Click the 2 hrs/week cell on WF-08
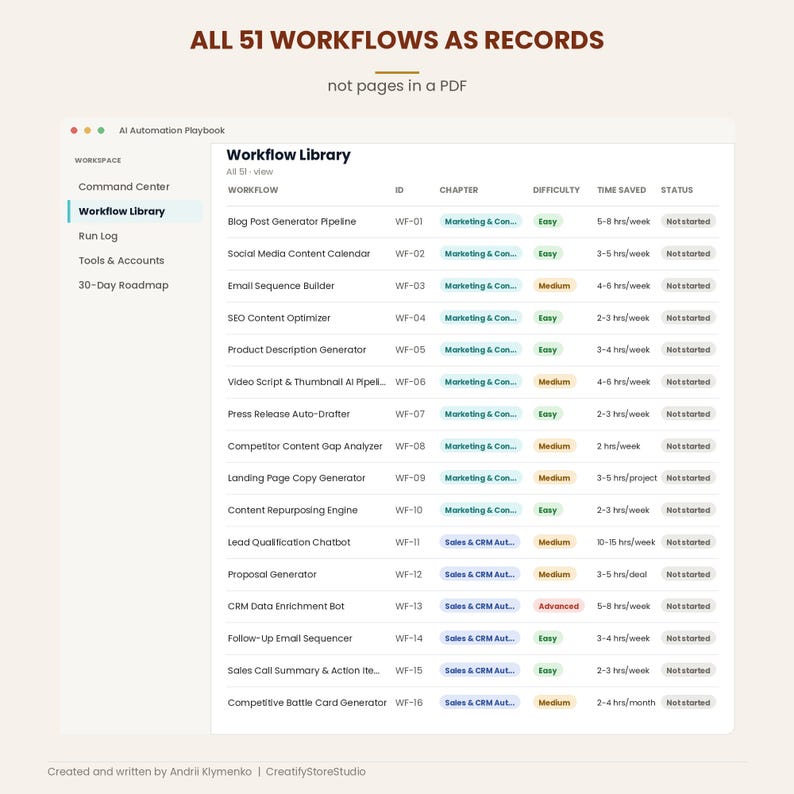Screen dimensions: 794x794 point(618,446)
